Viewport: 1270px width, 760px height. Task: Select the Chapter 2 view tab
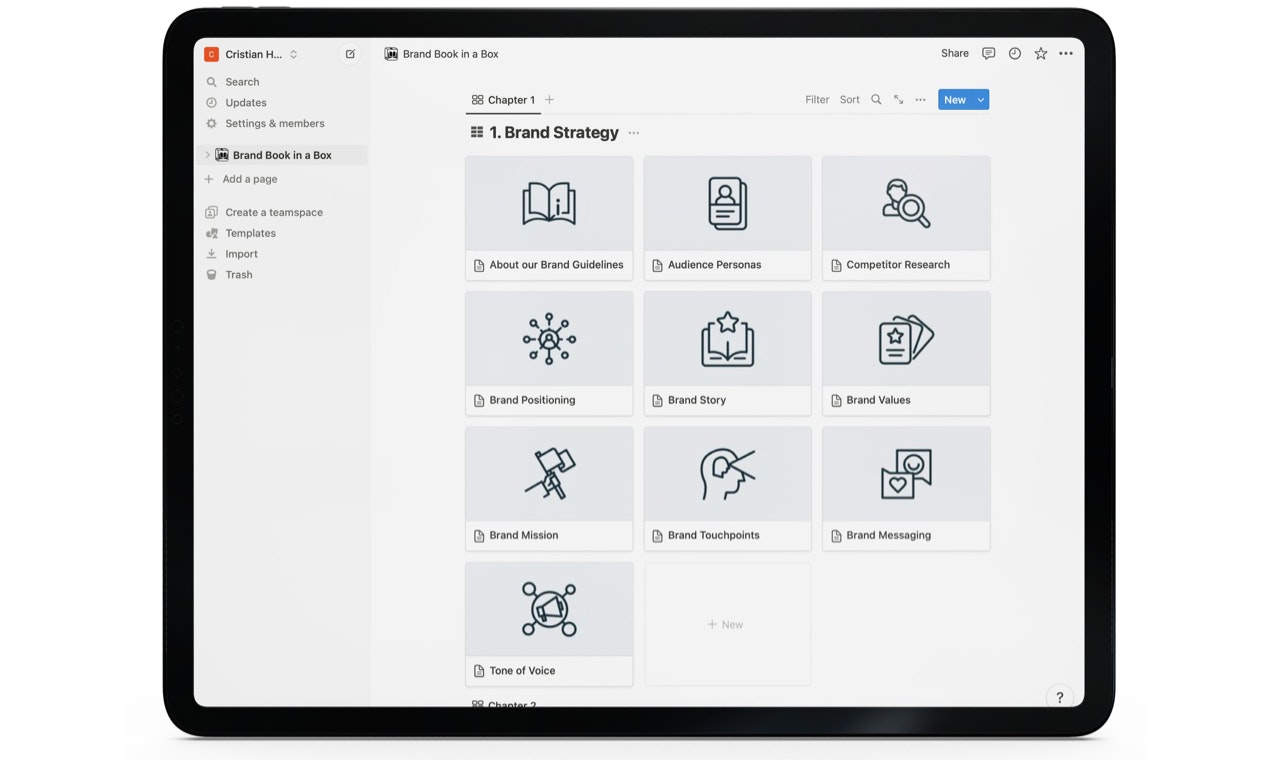tap(504, 705)
